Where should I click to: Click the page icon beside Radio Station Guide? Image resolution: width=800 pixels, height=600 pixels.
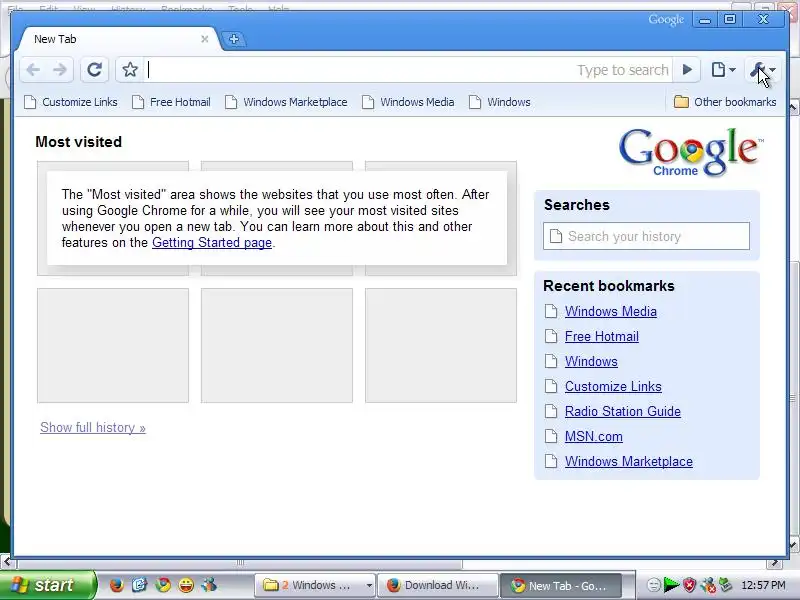coord(551,411)
